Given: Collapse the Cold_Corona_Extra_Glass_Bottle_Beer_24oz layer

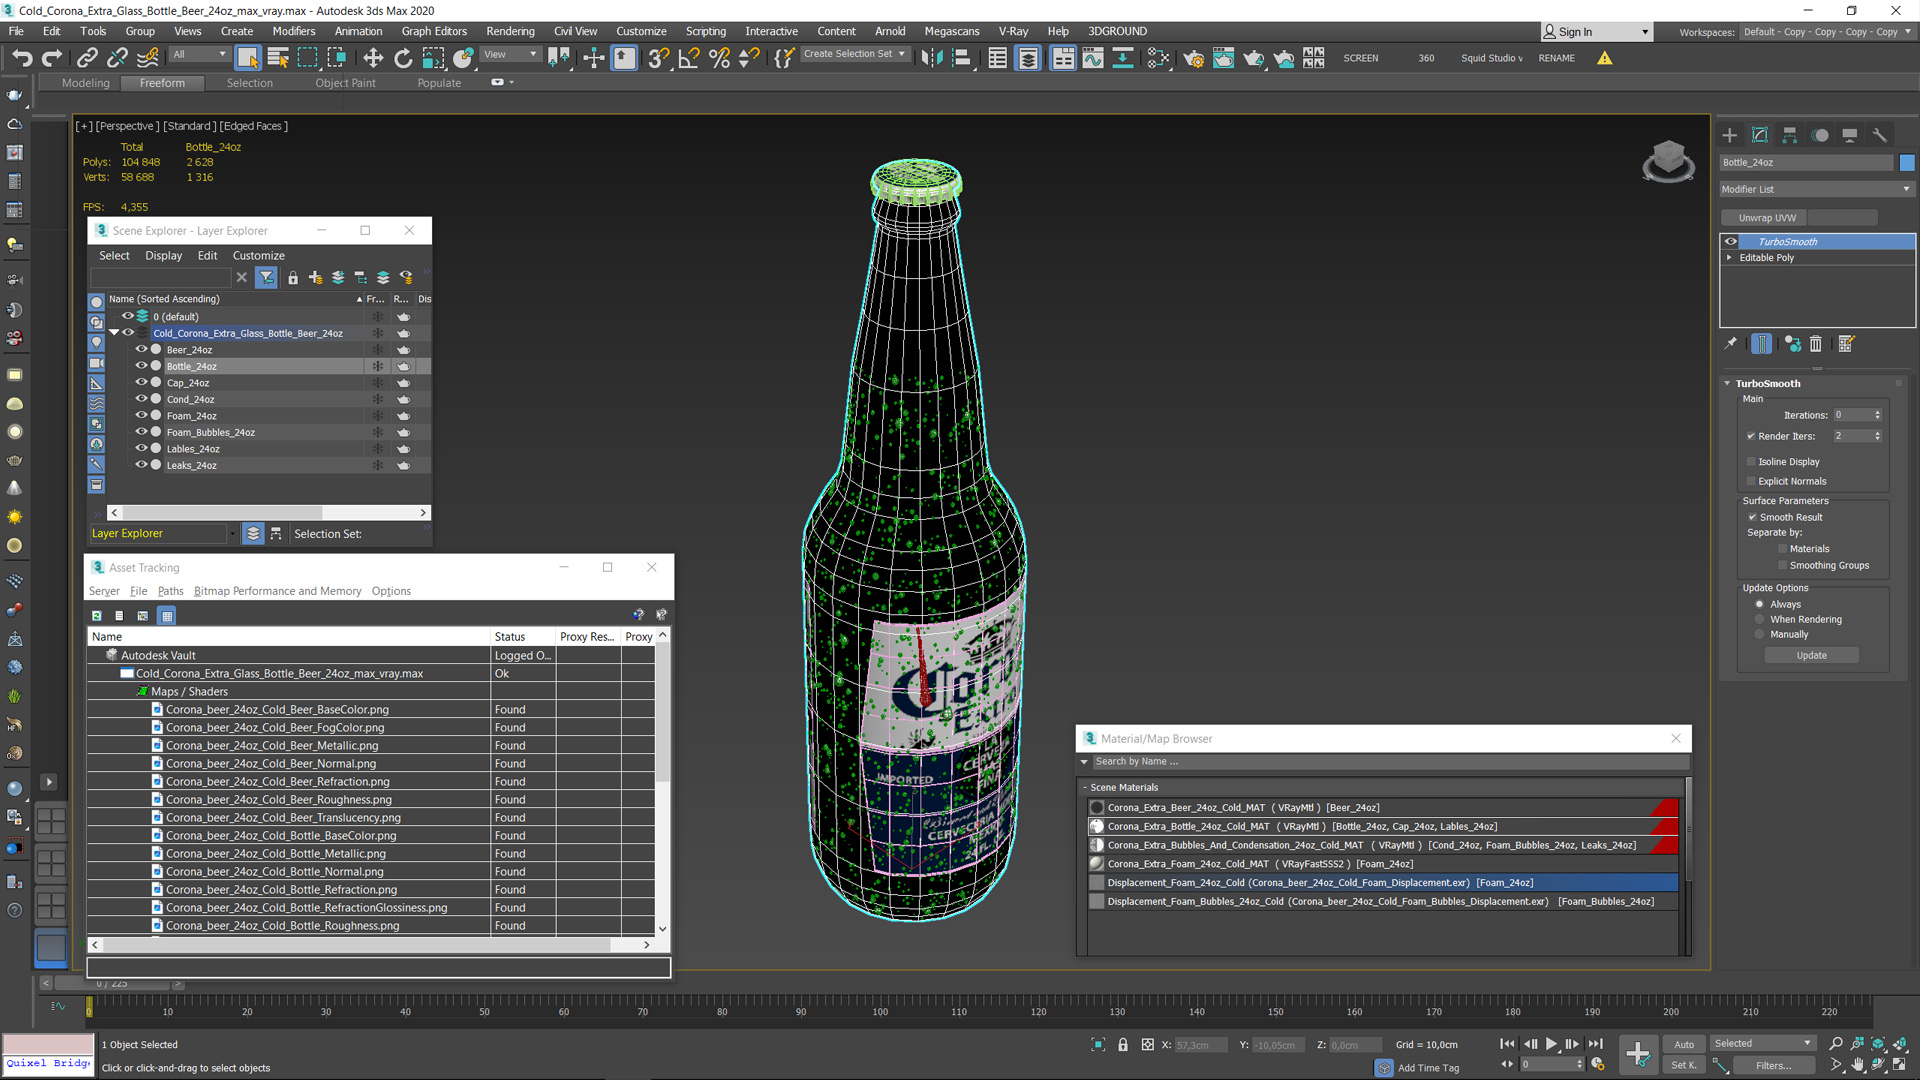Looking at the screenshot, I should [x=115, y=333].
